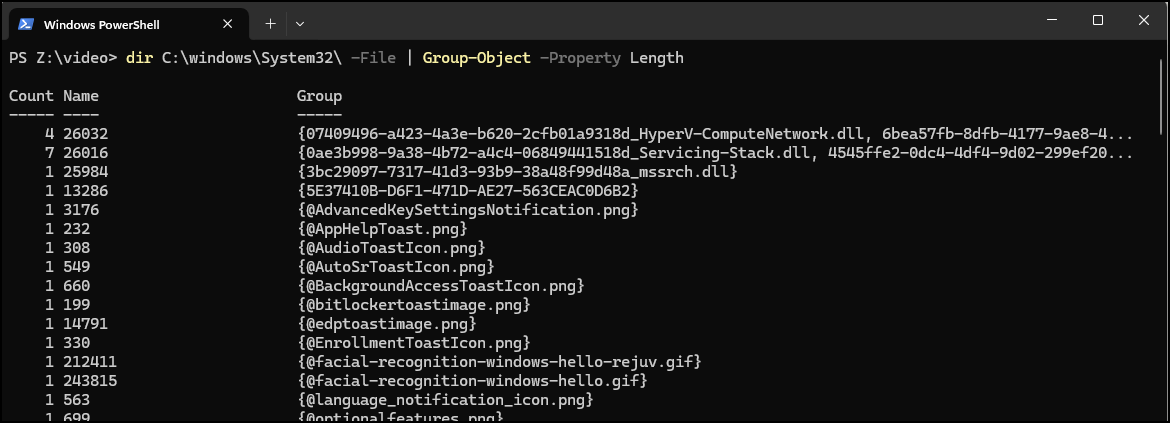The height and width of the screenshot is (423, 1170).
Task: Click the mssrch.dll group entry
Action: click(517, 172)
